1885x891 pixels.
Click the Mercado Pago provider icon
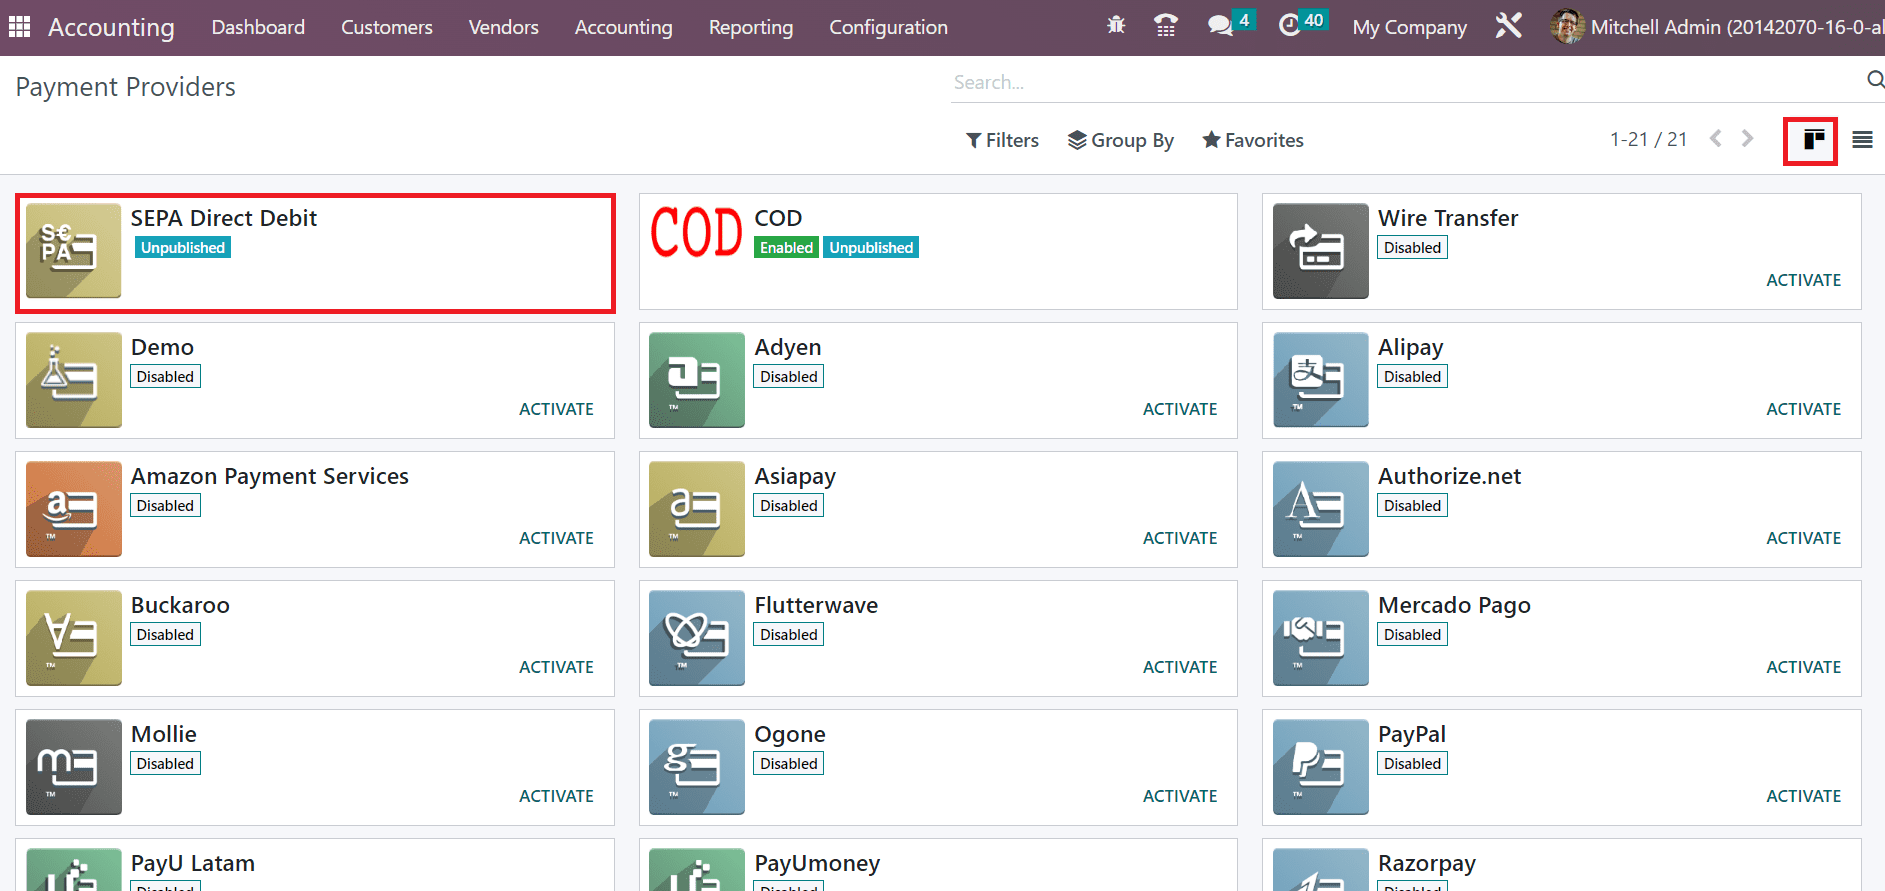[1320, 638]
